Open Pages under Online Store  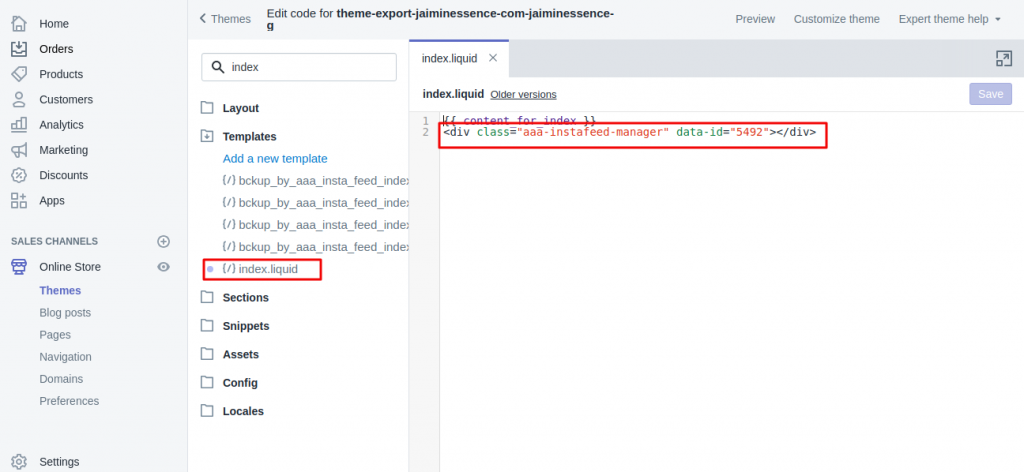tap(55, 335)
